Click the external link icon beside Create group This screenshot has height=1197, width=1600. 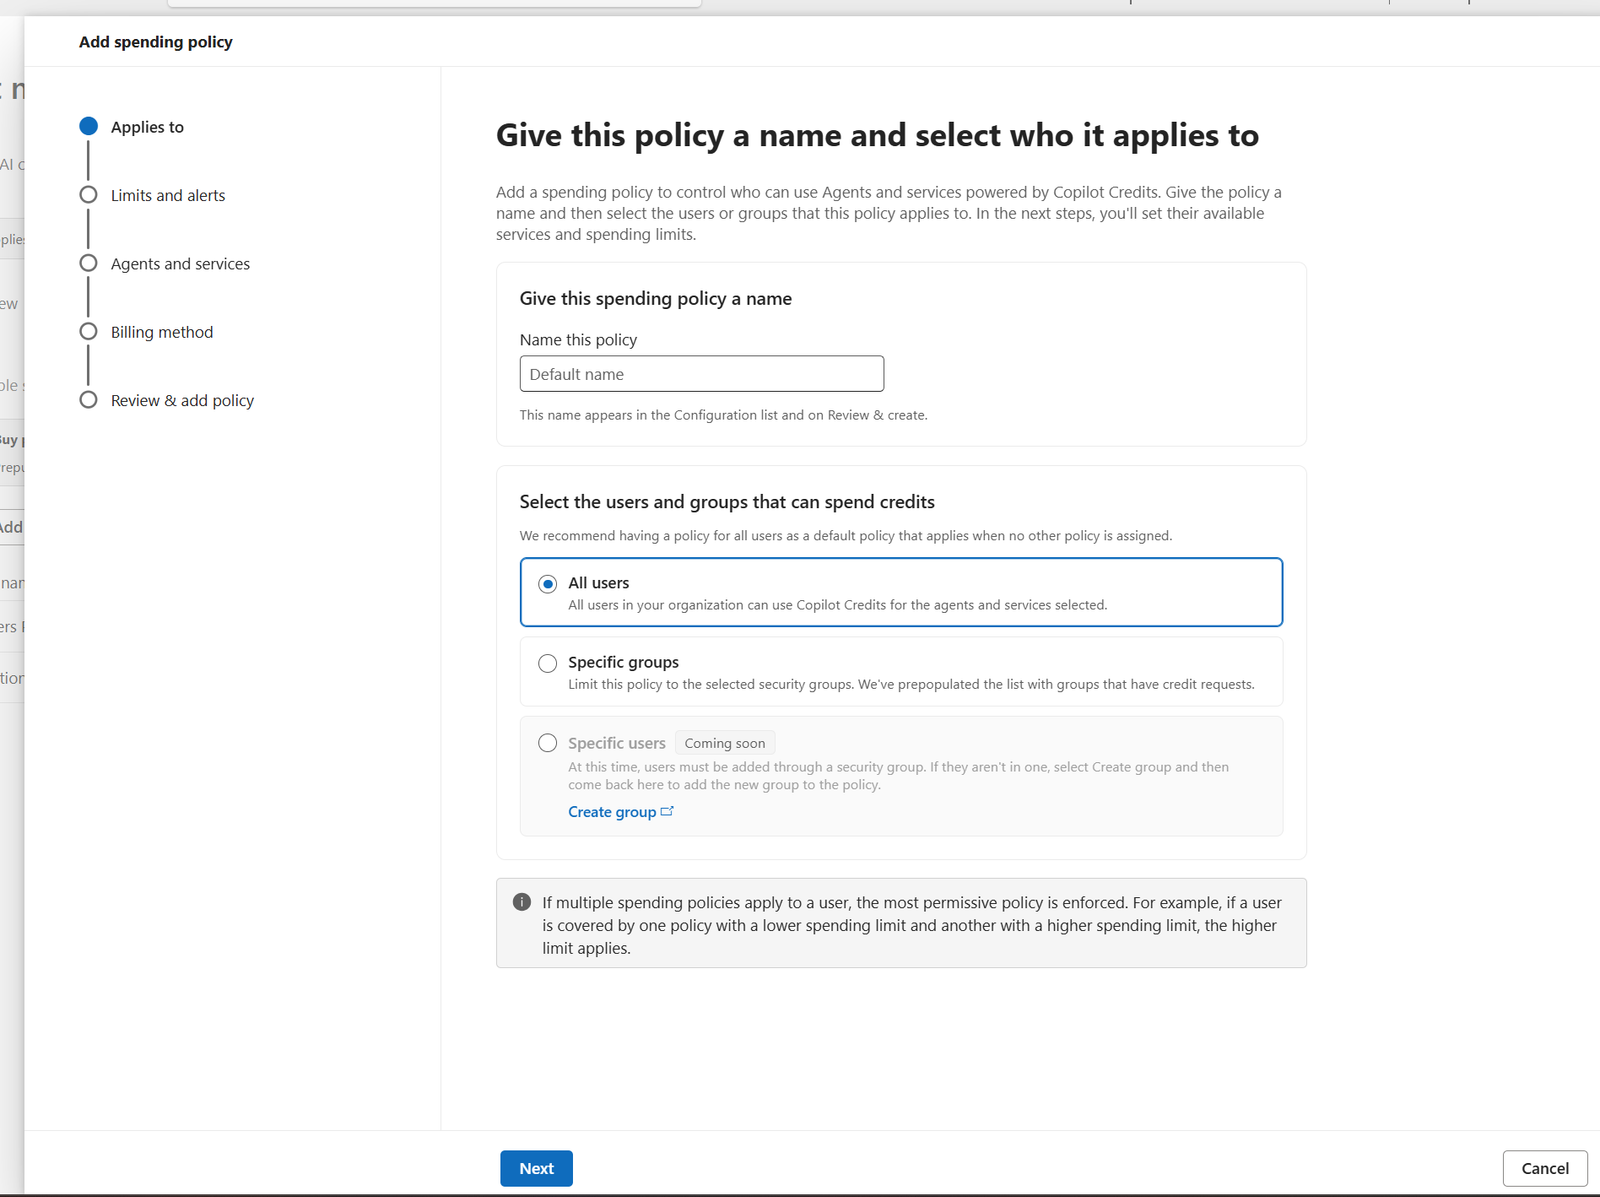(x=667, y=811)
